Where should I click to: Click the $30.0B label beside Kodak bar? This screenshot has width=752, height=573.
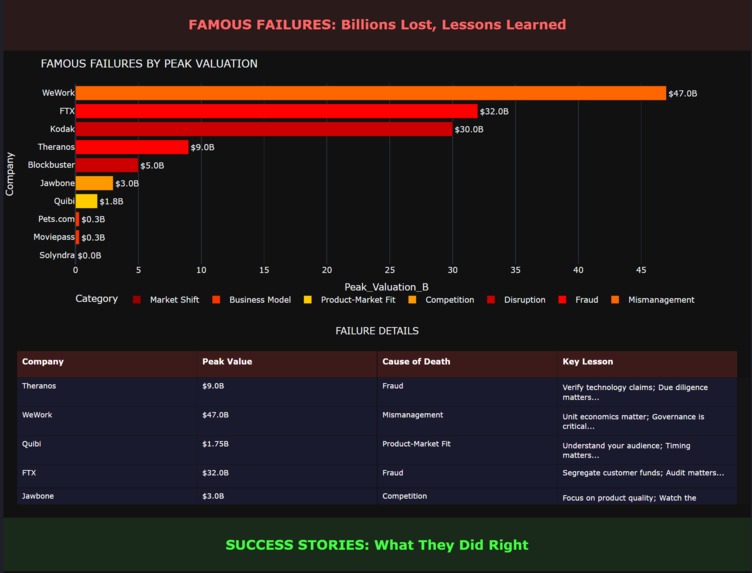tap(469, 129)
